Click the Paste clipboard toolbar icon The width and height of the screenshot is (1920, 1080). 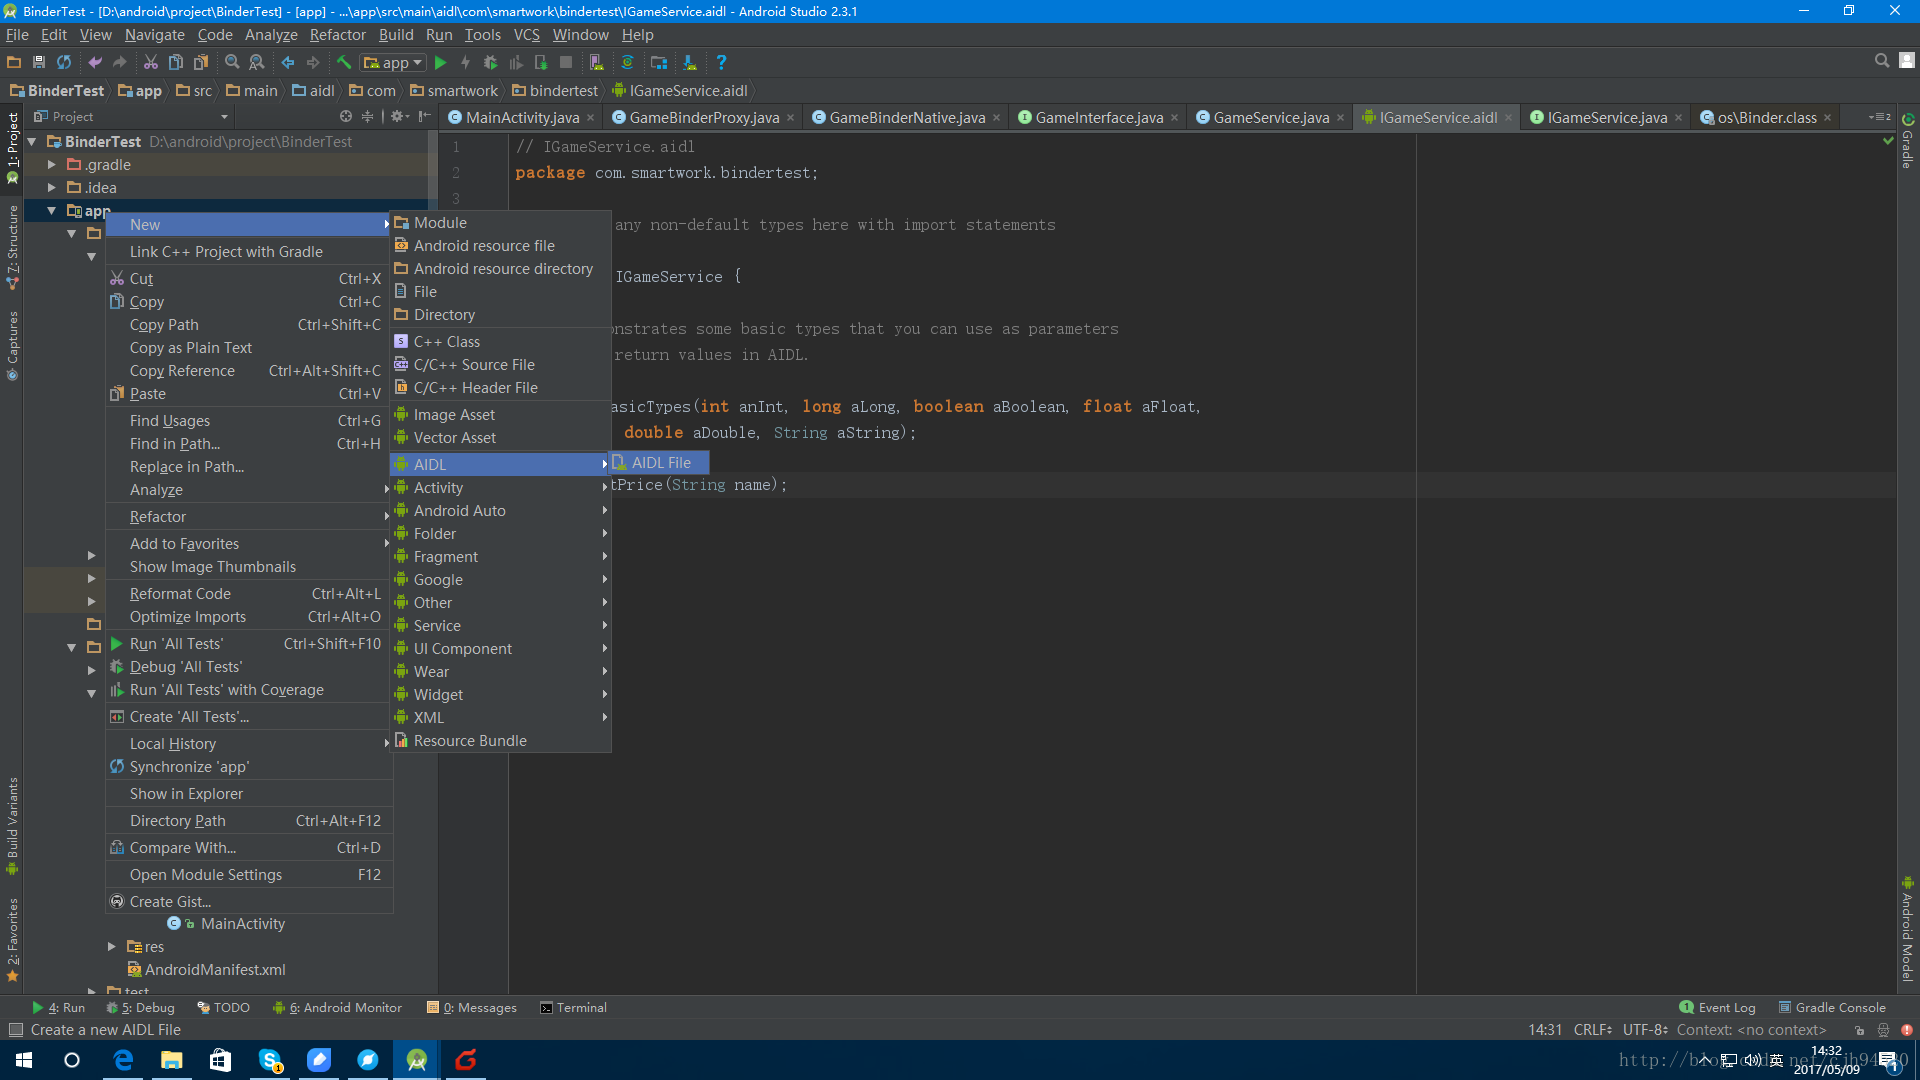tap(201, 62)
